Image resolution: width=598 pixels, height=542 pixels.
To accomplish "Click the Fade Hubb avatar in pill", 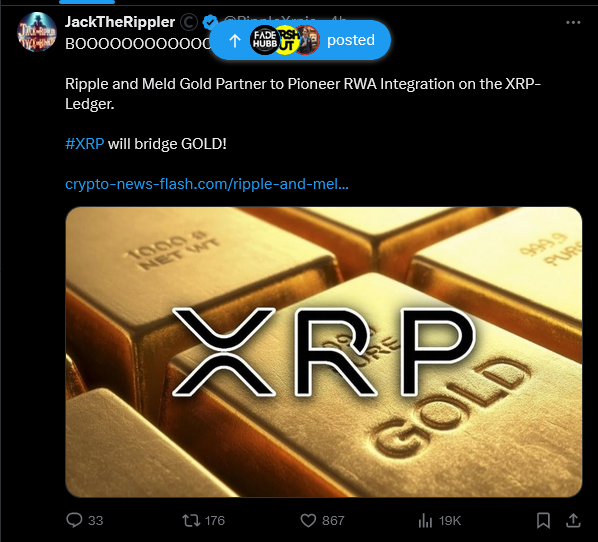I will pos(265,40).
